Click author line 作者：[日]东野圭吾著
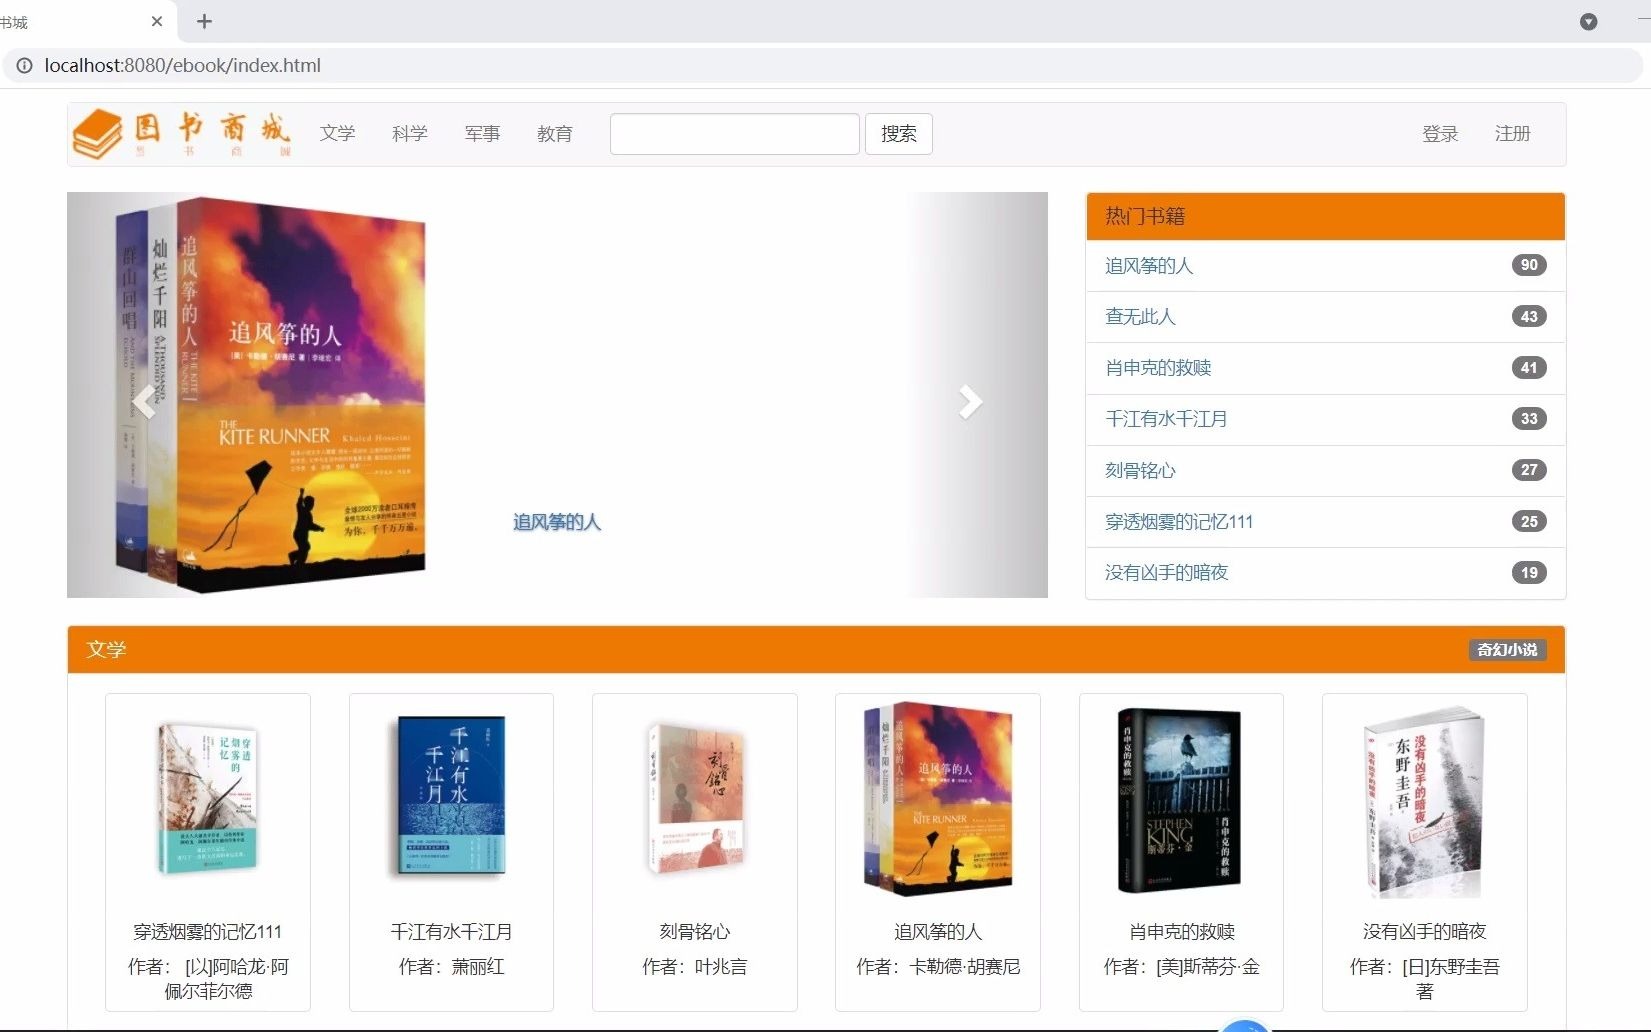 (x=1424, y=979)
